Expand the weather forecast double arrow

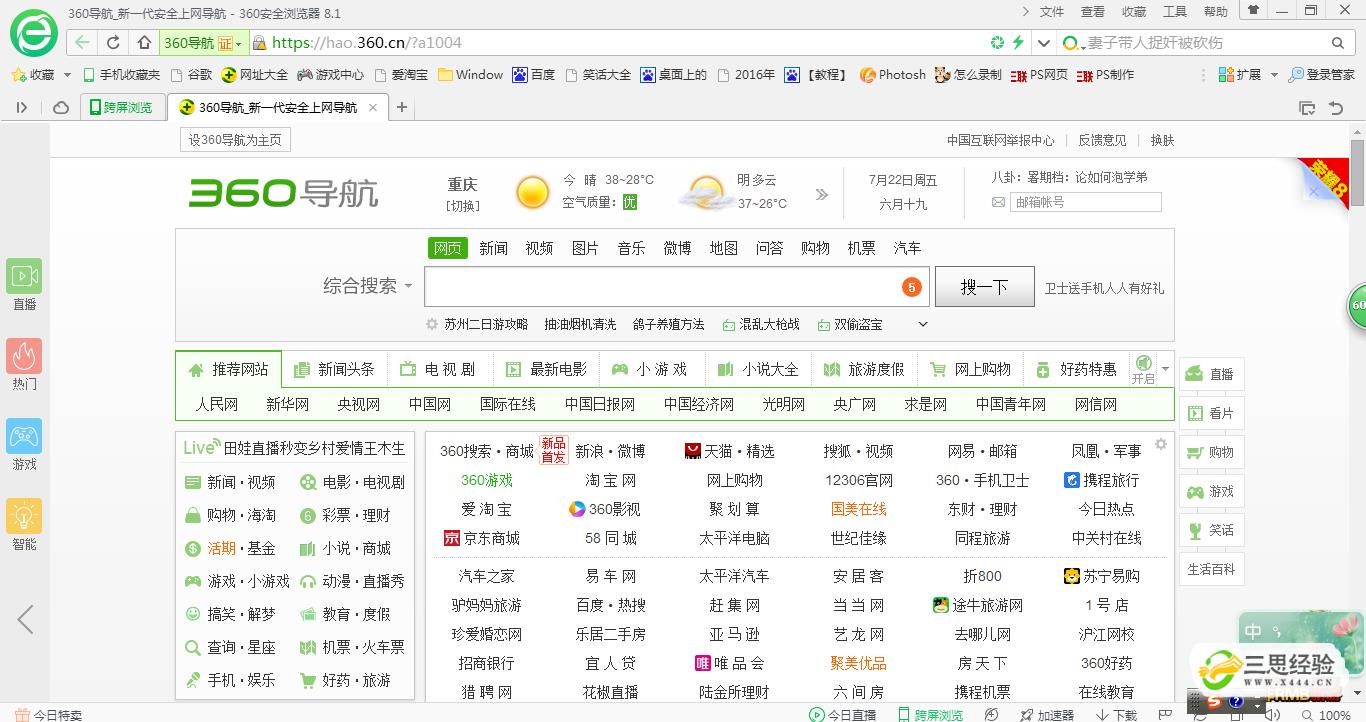pyautogui.click(x=822, y=194)
